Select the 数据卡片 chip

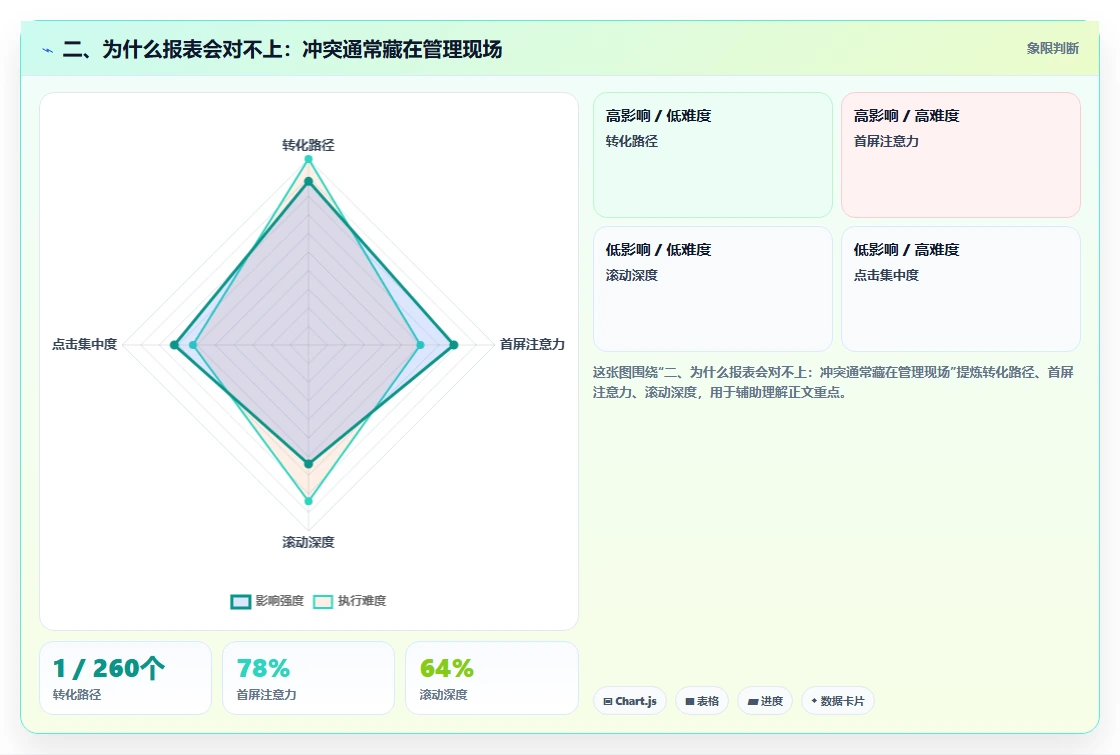(838, 701)
